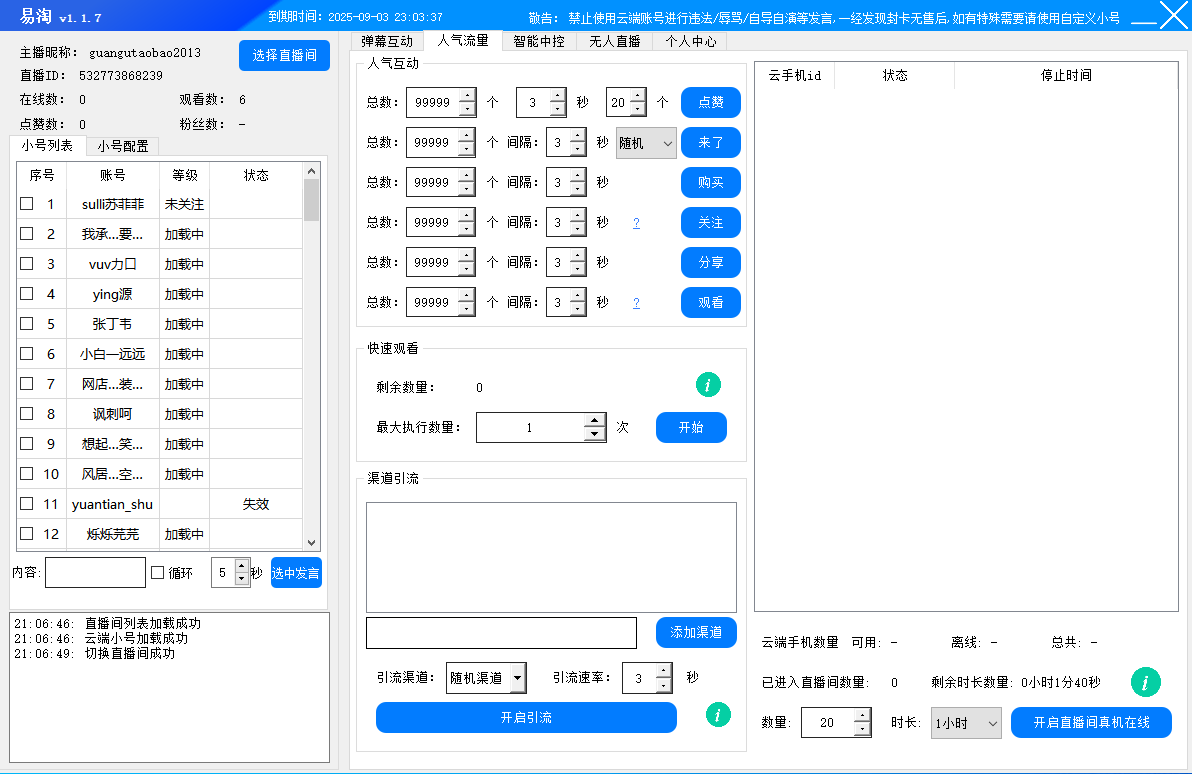Switch to the 智能中控 tab
This screenshot has width=1192, height=774.
[538, 41]
